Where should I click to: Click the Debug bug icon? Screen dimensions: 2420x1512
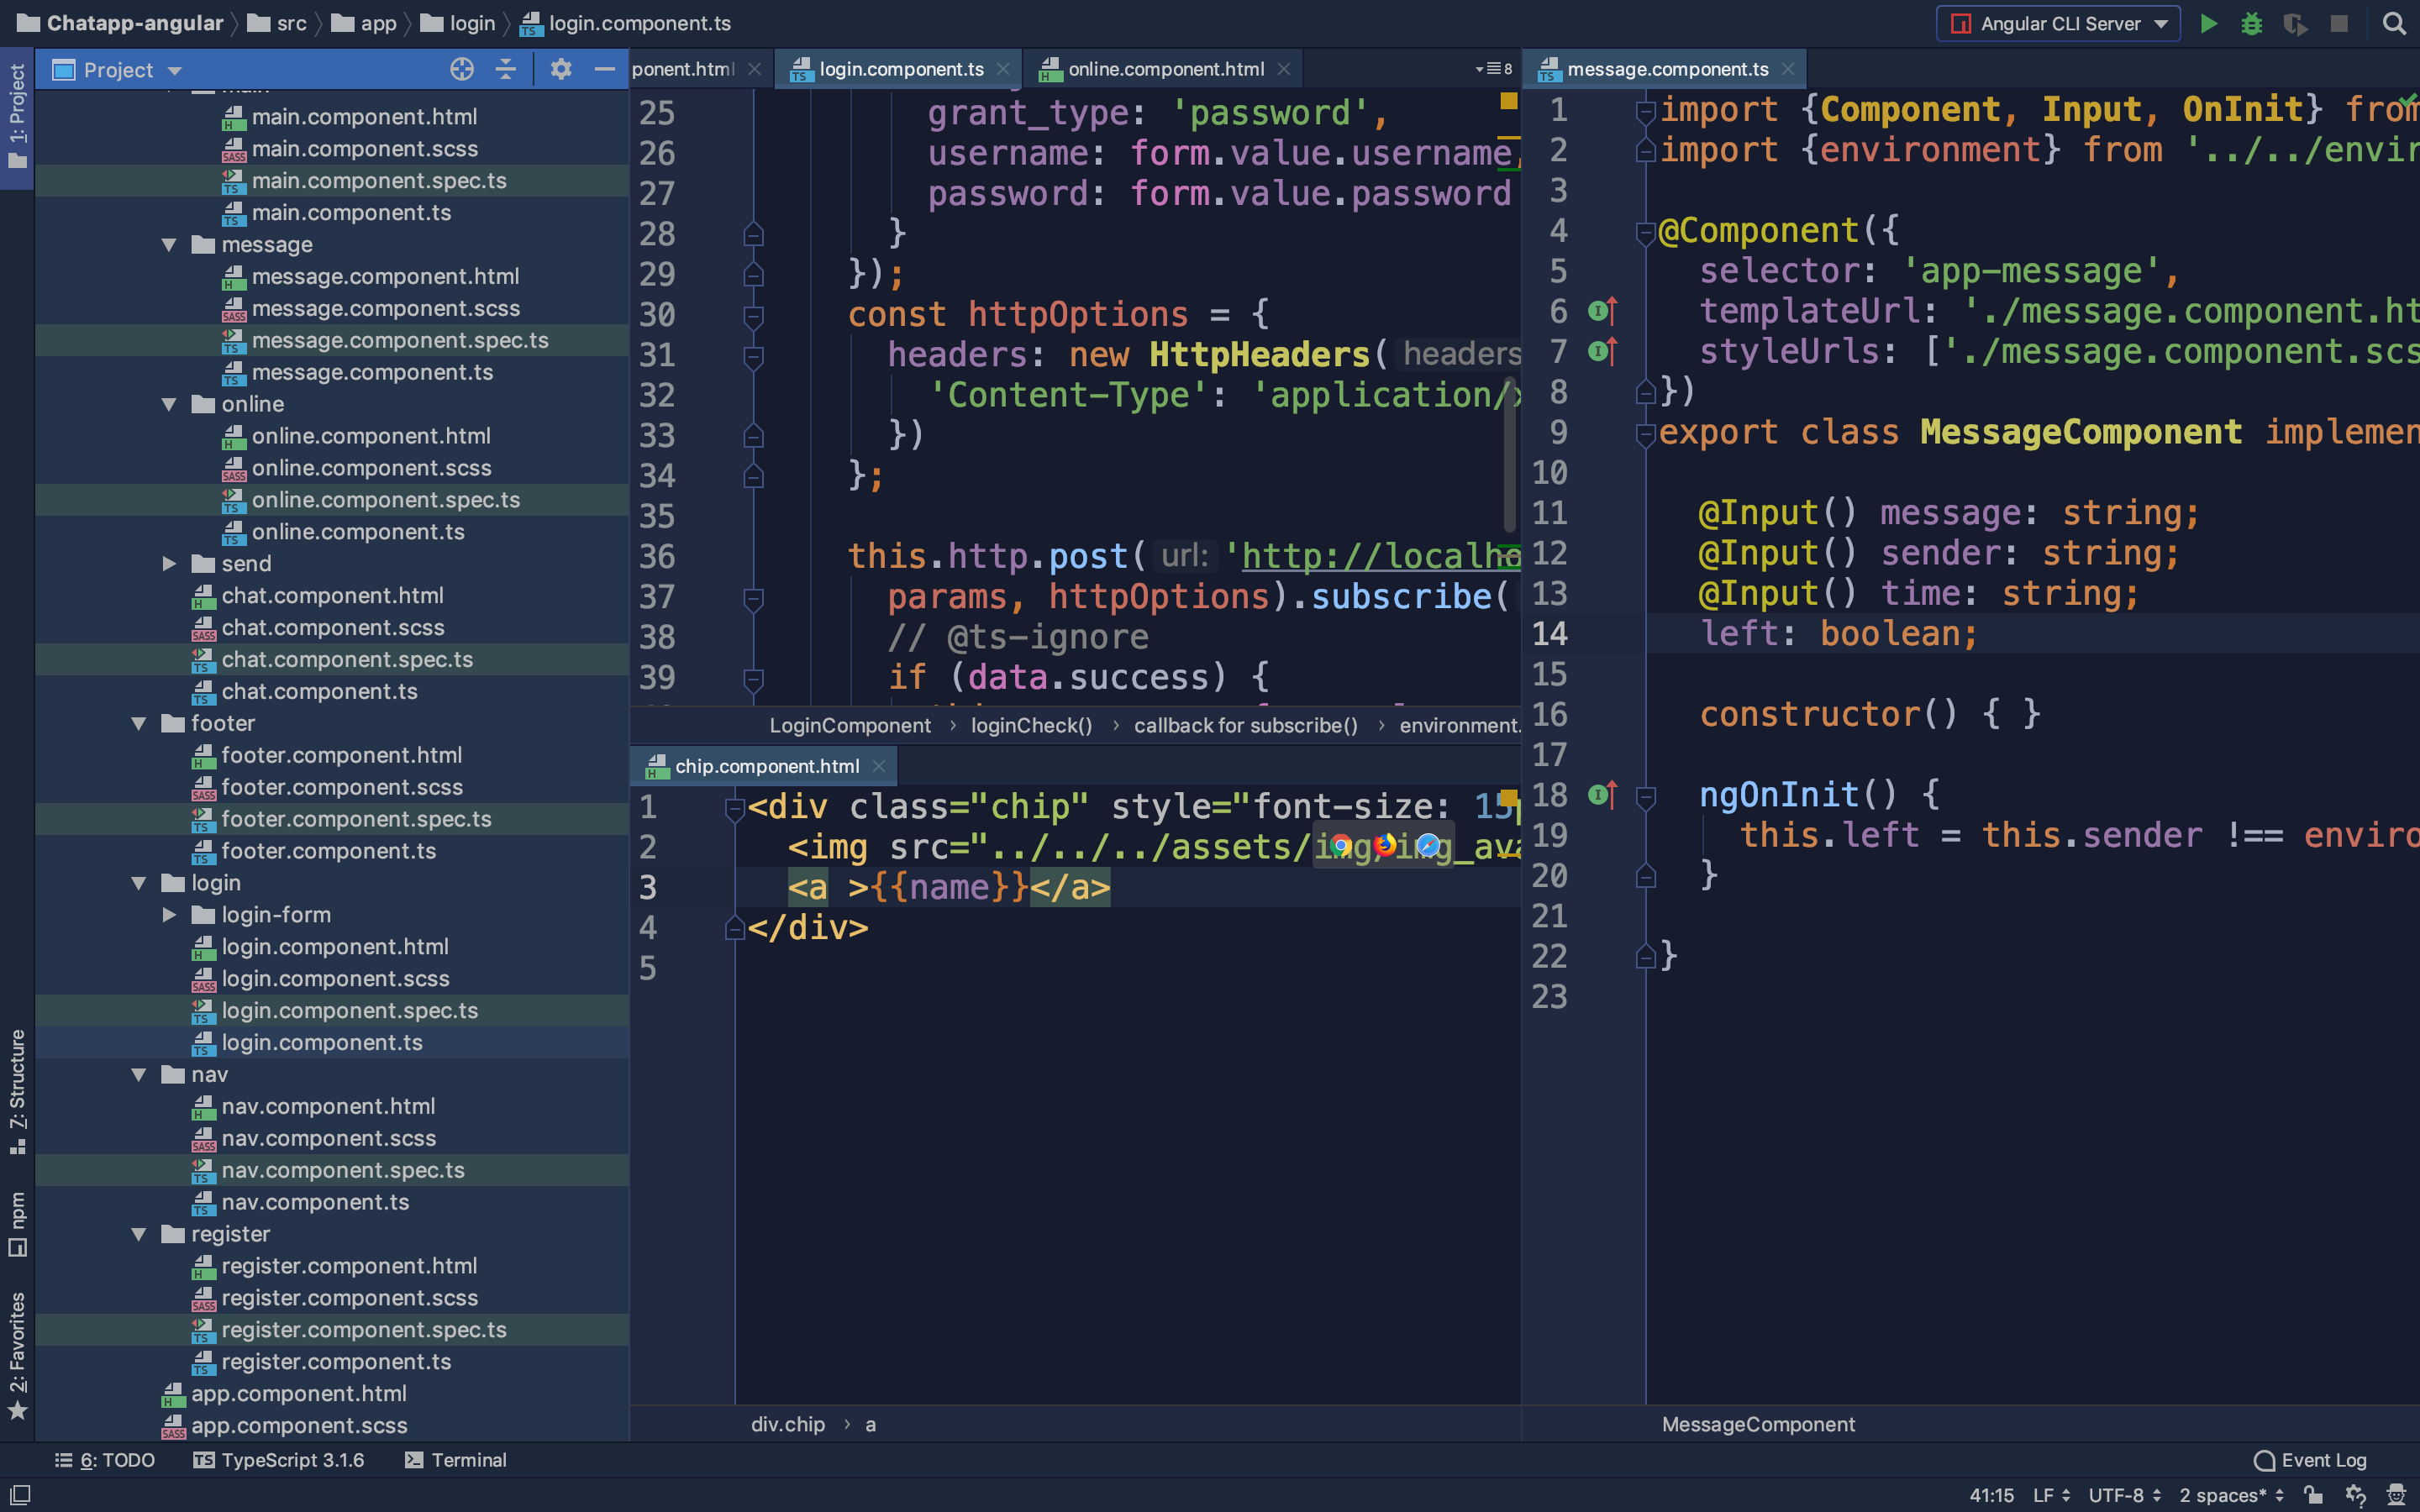coord(2251,23)
